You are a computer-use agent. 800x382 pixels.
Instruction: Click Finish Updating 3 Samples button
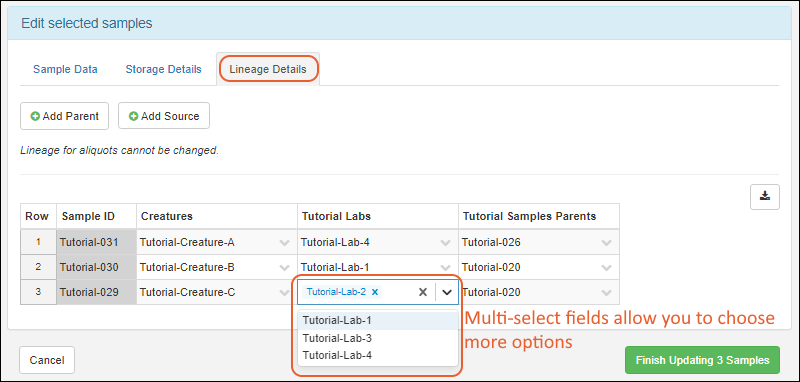click(702, 360)
